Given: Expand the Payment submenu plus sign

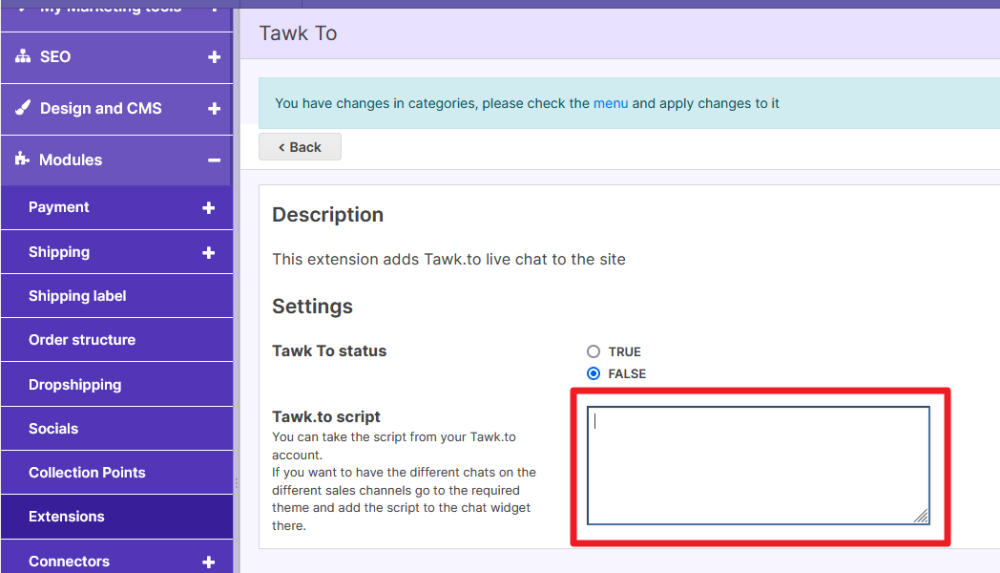Looking at the screenshot, I should point(209,207).
